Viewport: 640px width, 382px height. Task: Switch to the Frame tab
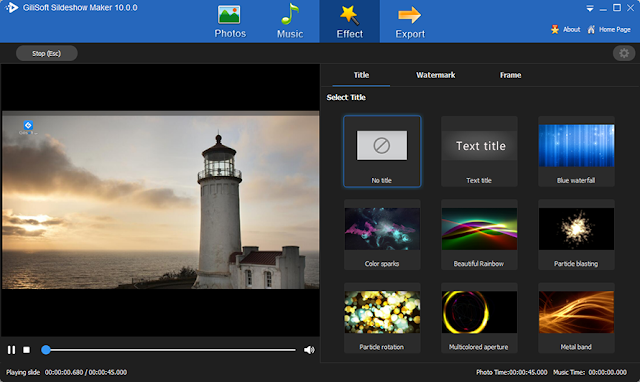point(510,75)
